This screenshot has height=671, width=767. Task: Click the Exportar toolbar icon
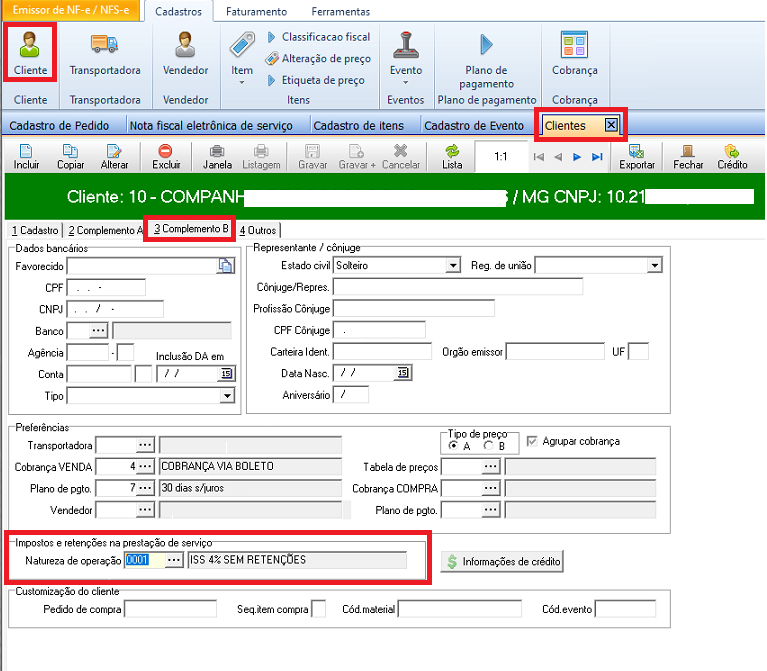coord(637,151)
